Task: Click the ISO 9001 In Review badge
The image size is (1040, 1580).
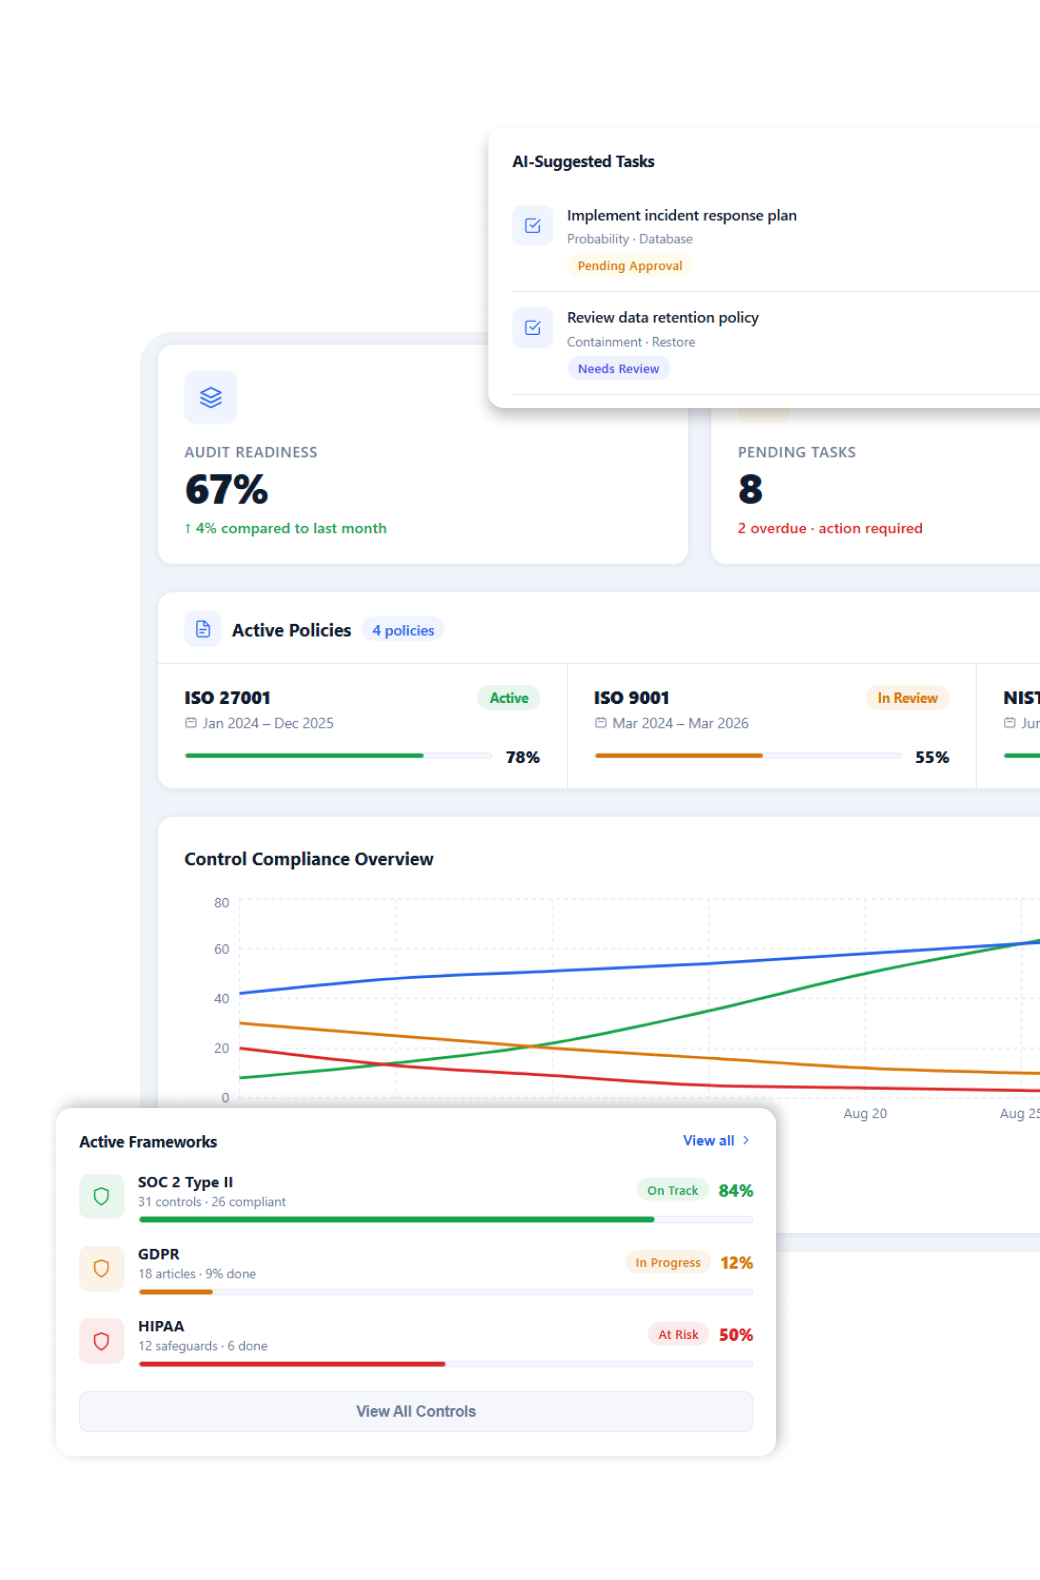Action: click(907, 698)
